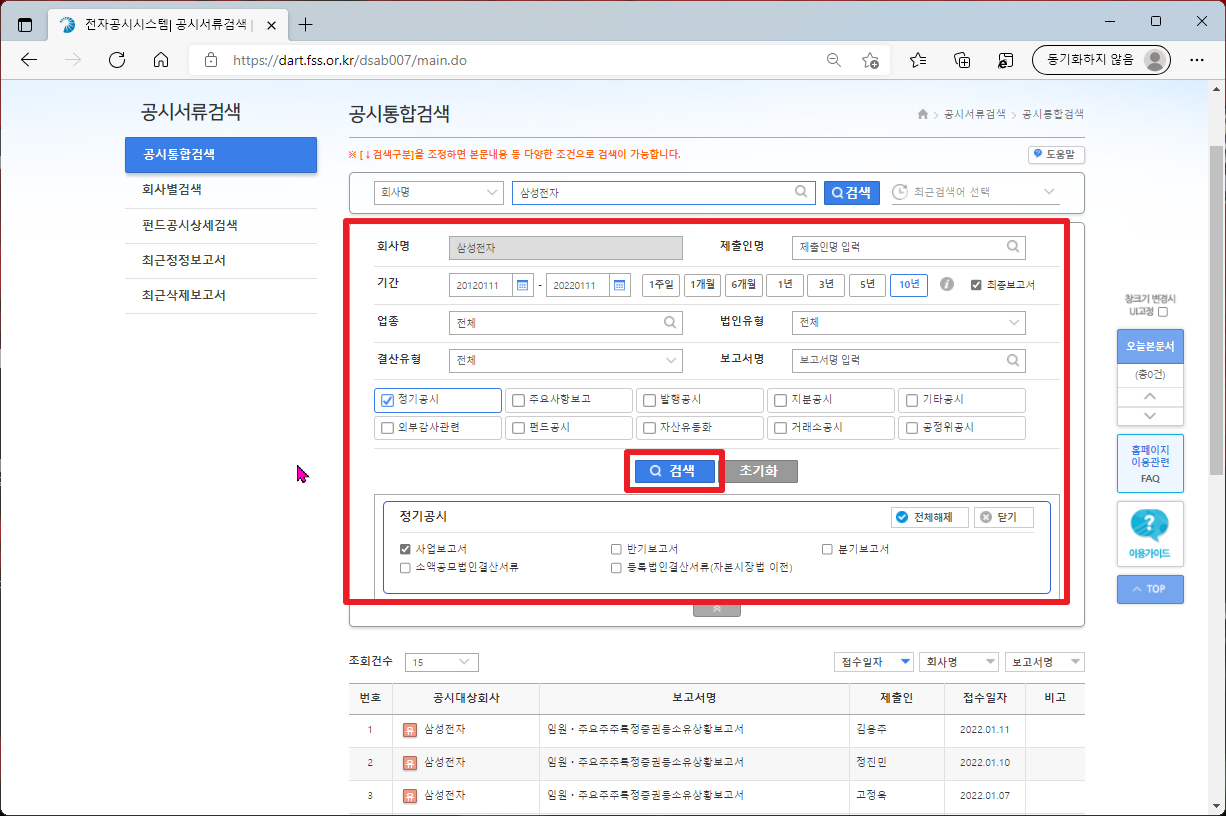Viewport: 1226px width, 816px height.
Task: Collapse the detail search panel arrow
Action: pos(717,608)
